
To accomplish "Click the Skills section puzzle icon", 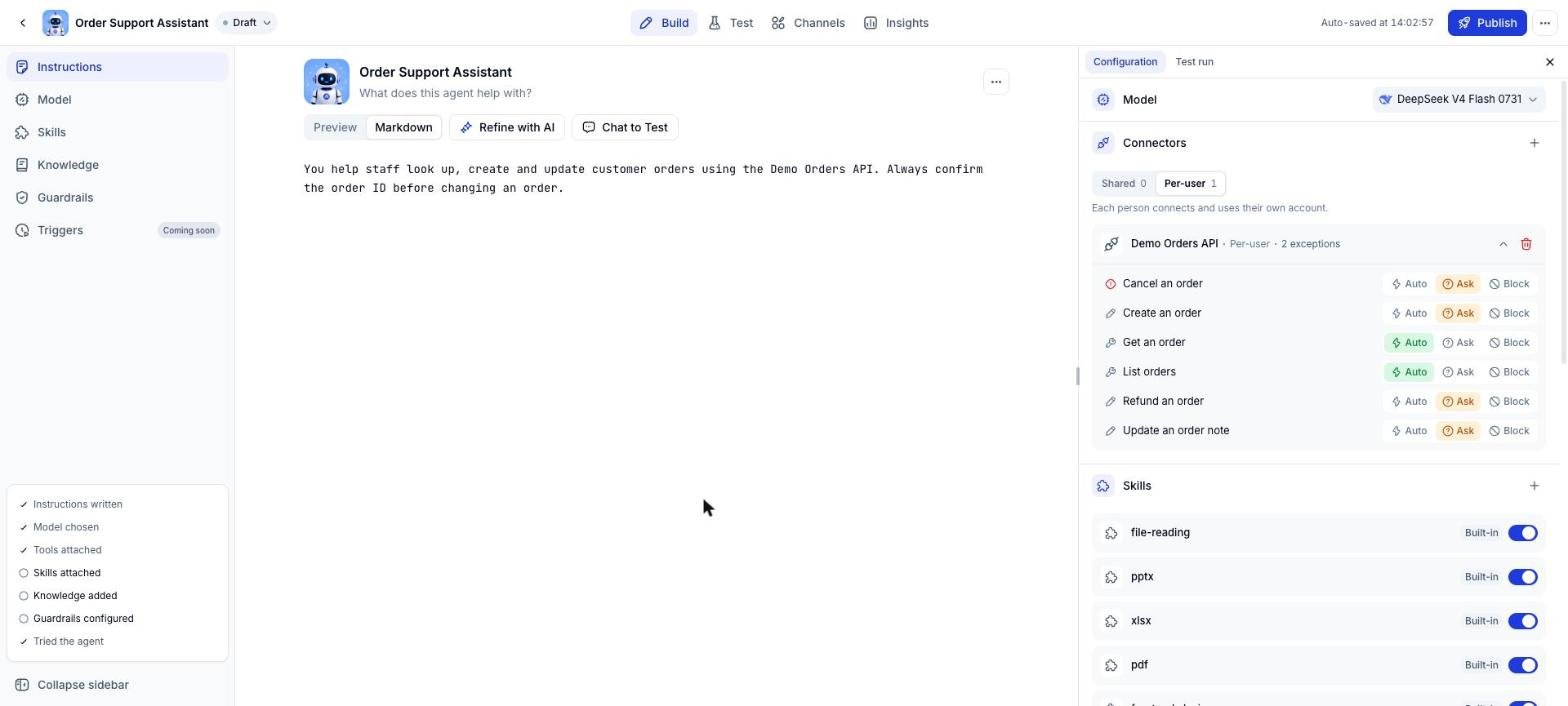I will [x=1103, y=486].
